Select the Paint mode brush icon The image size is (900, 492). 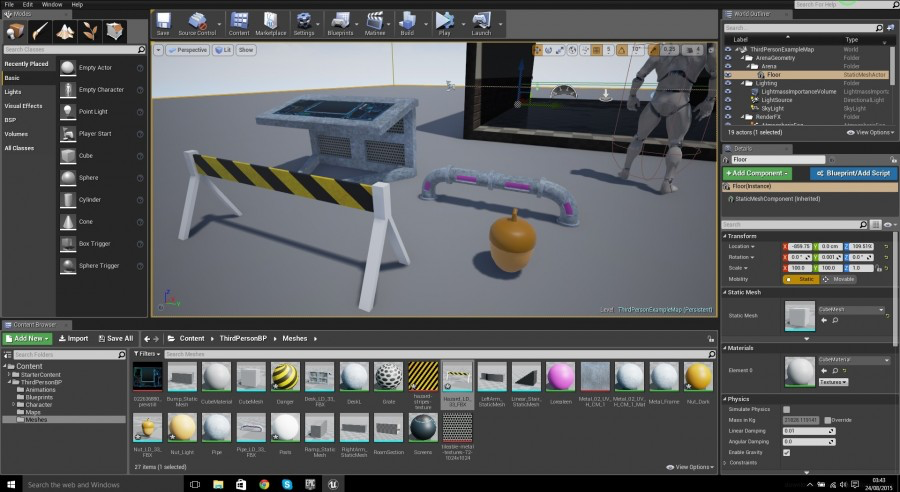[x=40, y=31]
